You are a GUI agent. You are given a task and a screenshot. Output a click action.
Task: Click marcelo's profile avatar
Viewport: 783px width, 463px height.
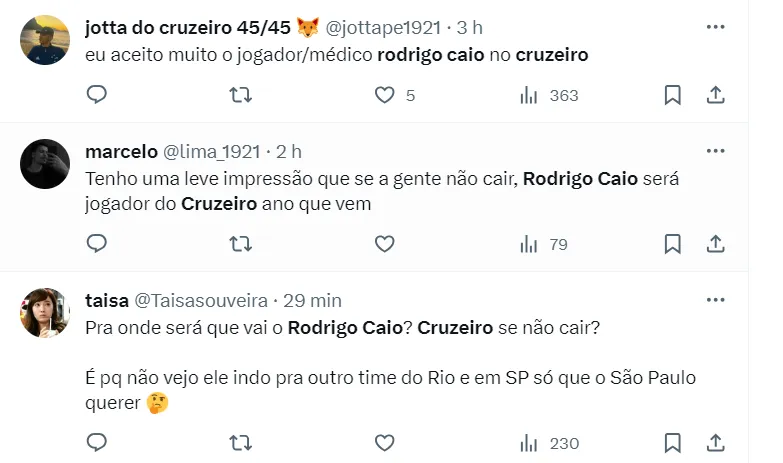45,164
